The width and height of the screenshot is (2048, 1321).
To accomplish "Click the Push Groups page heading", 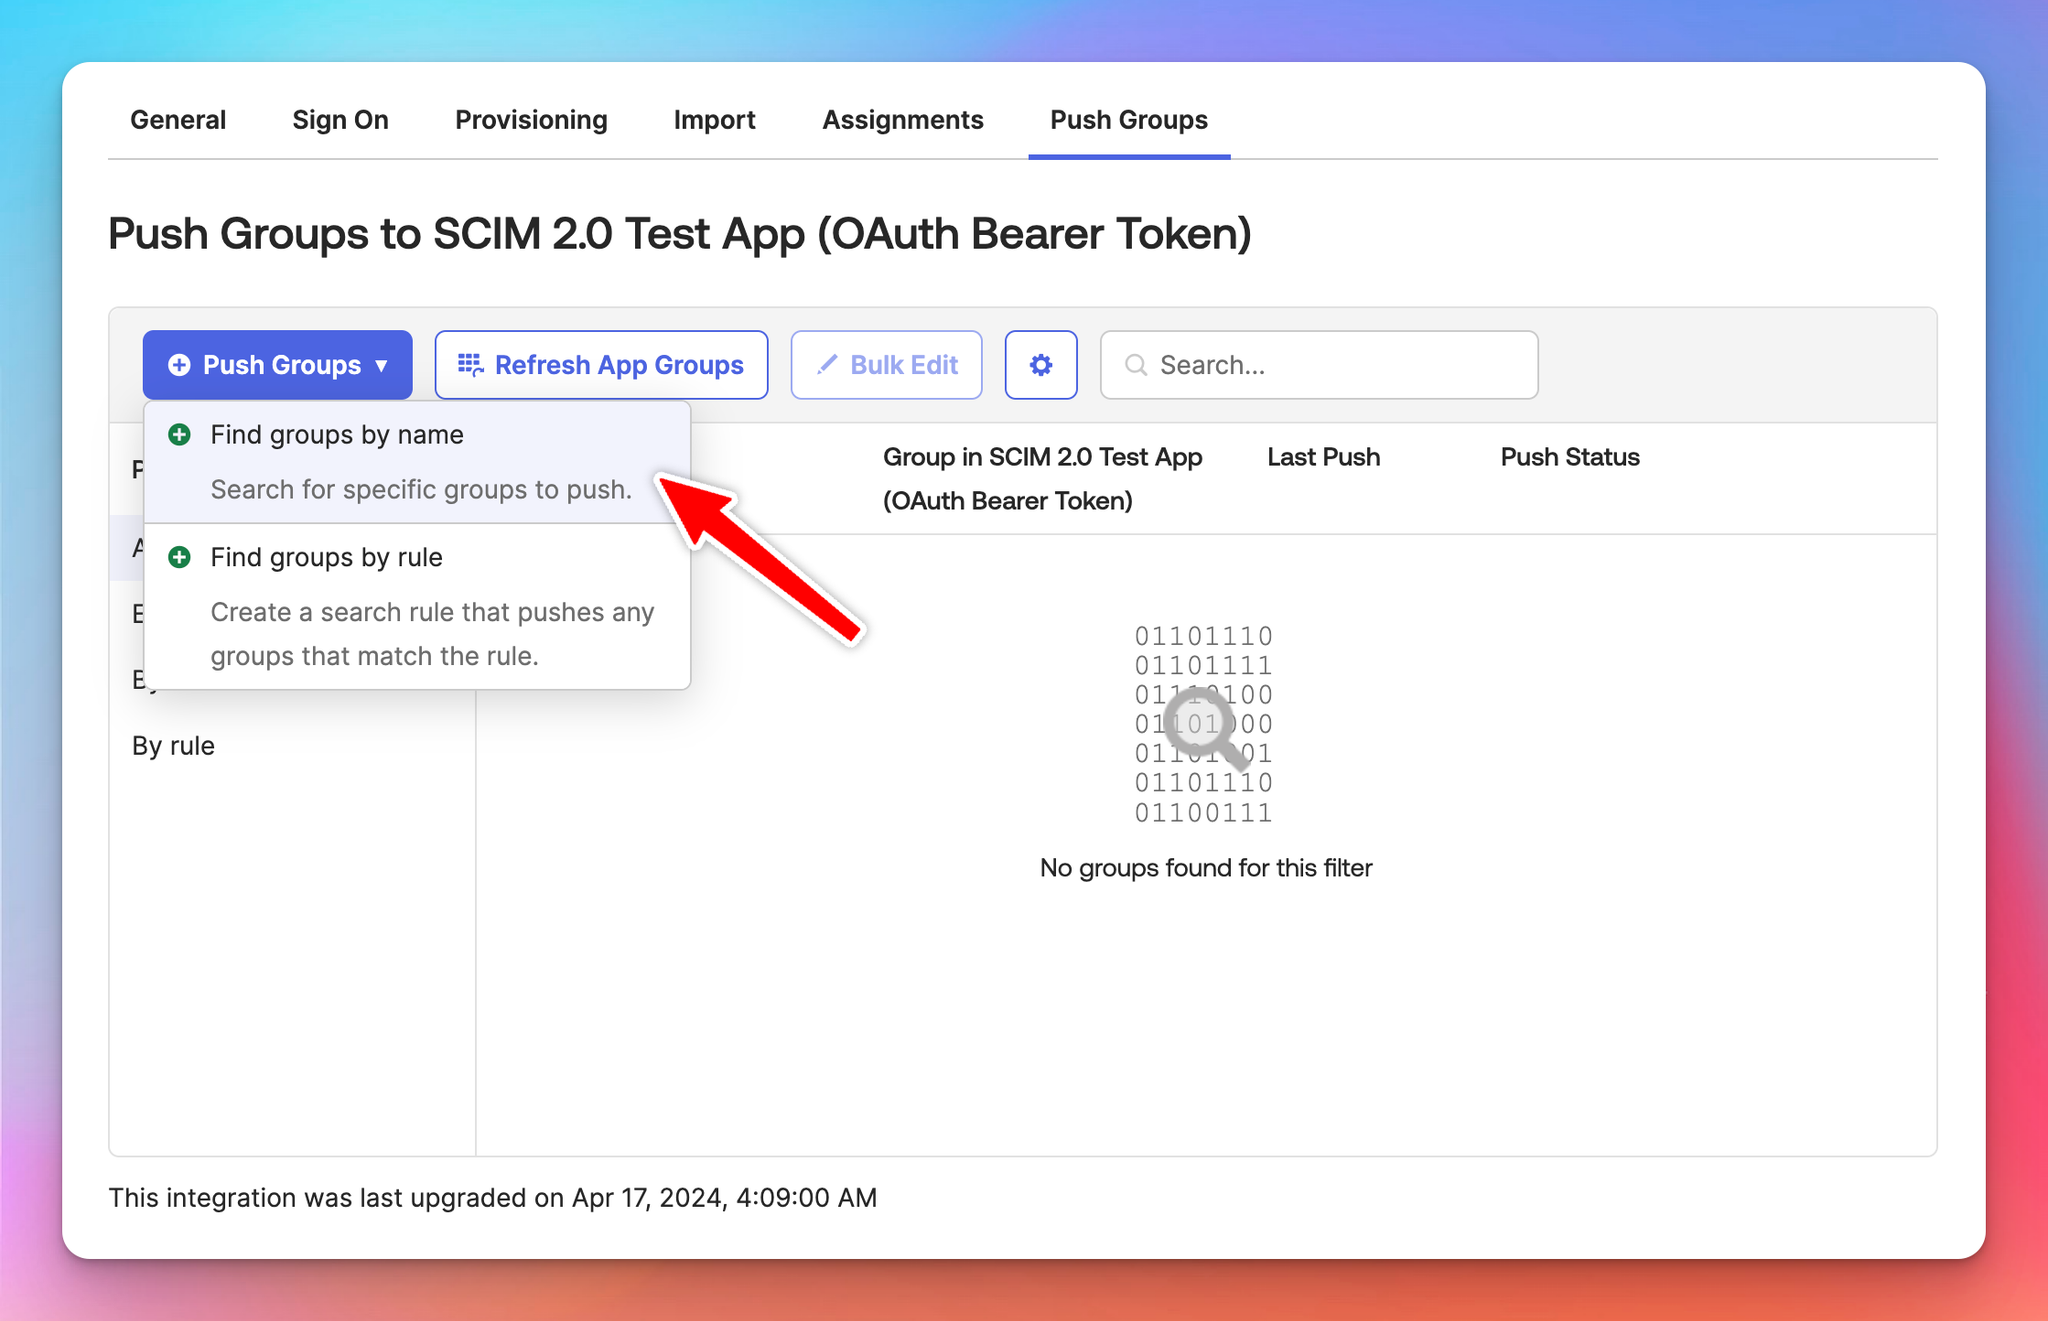I will [x=680, y=233].
